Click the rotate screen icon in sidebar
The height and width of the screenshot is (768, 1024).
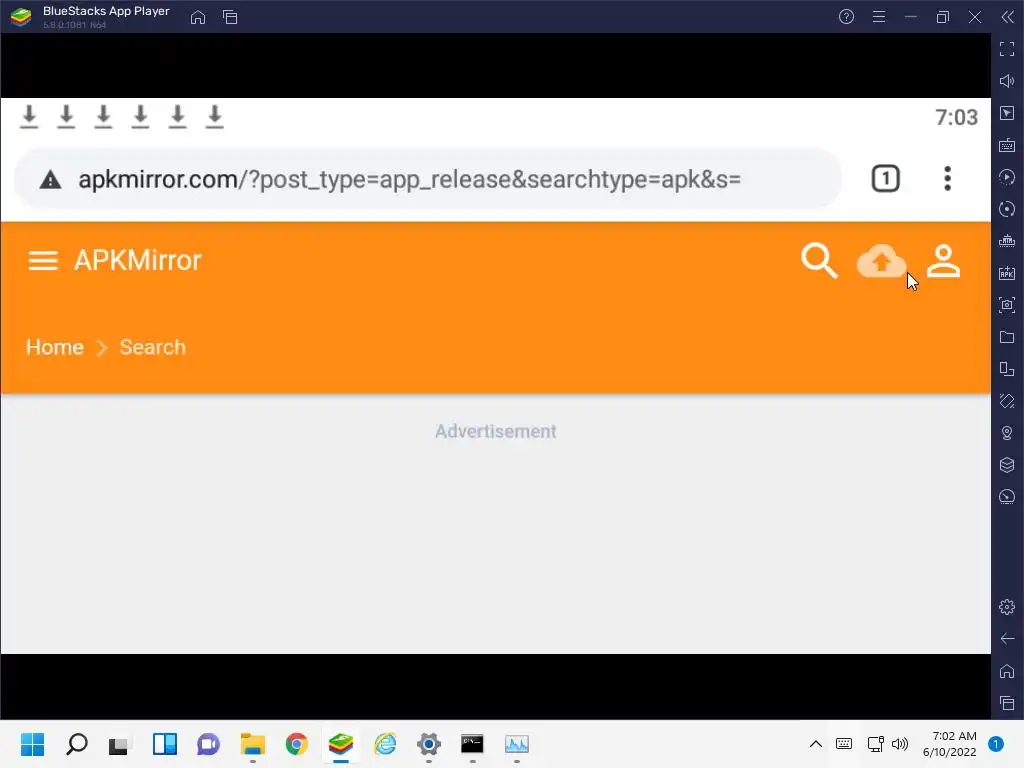pyautogui.click(x=1007, y=401)
